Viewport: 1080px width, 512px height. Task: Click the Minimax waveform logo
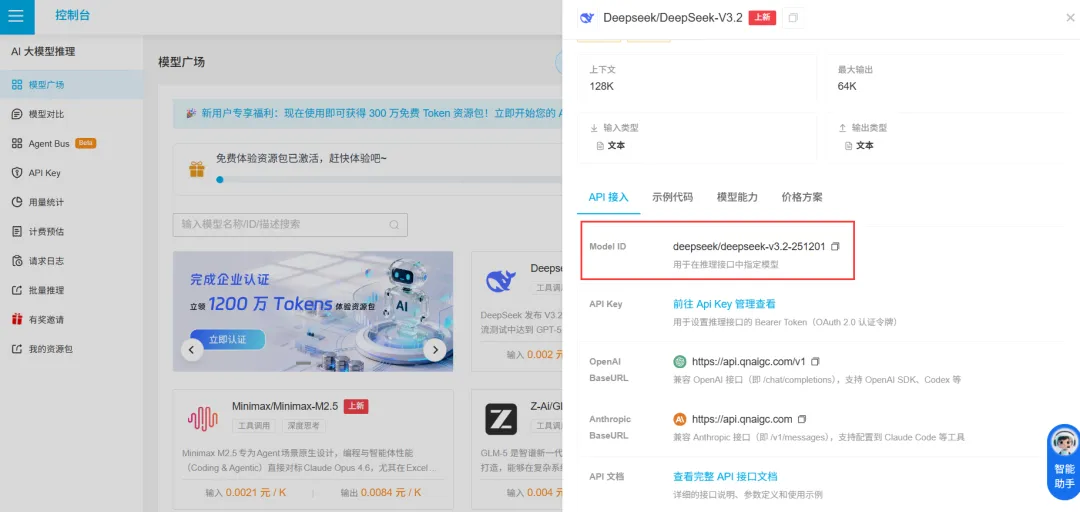[x=202, y=418]
